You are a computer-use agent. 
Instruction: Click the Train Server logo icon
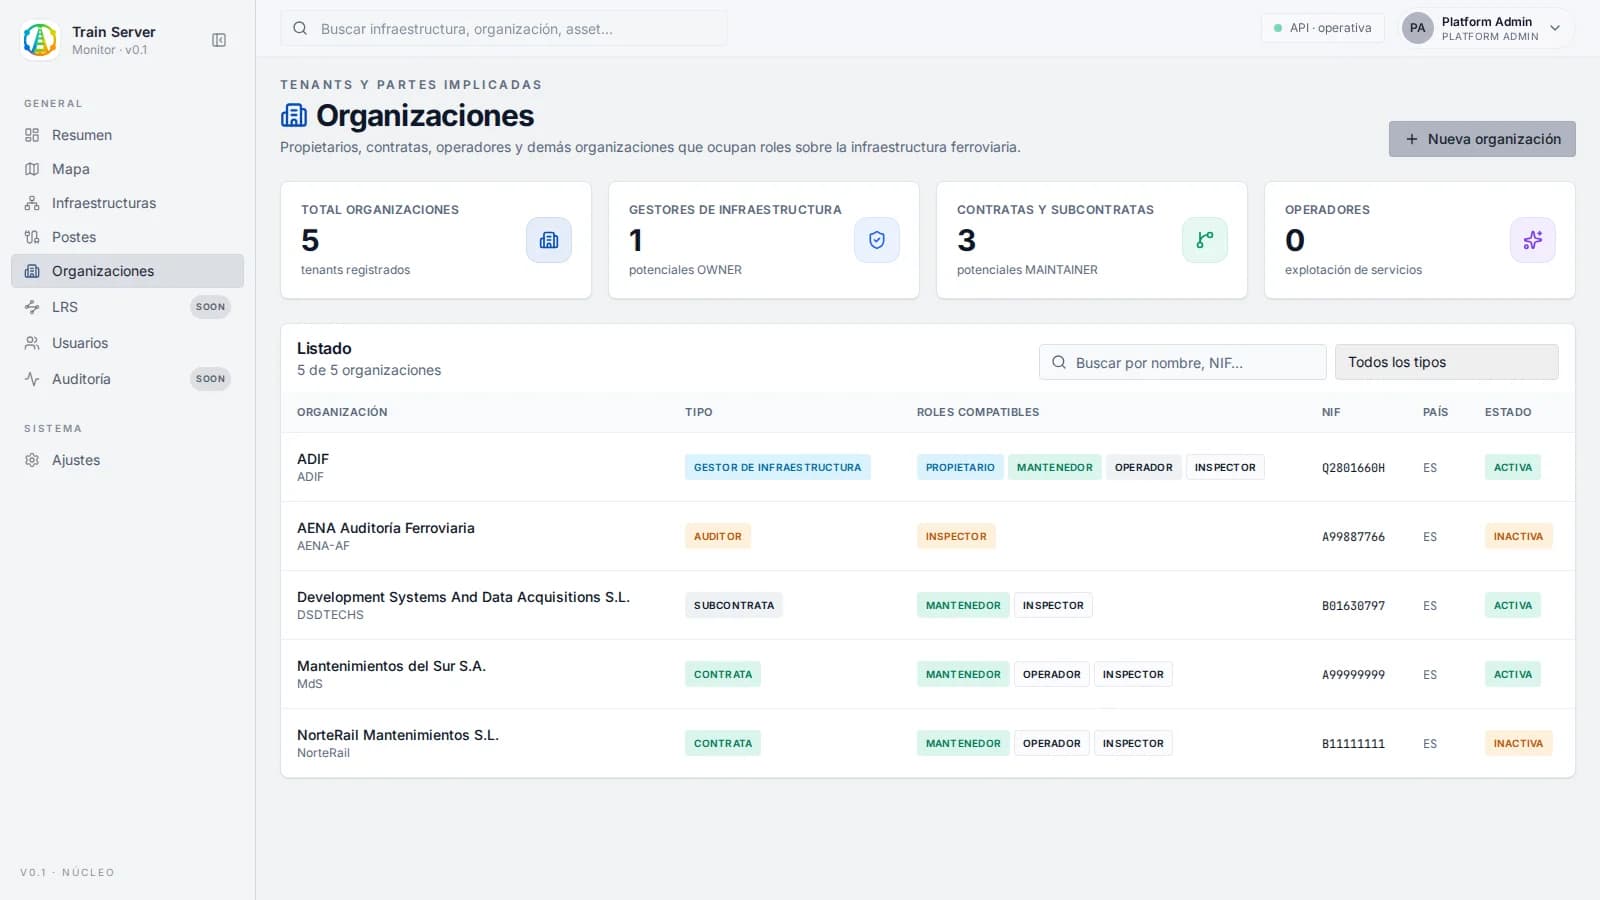pos(40,40)
